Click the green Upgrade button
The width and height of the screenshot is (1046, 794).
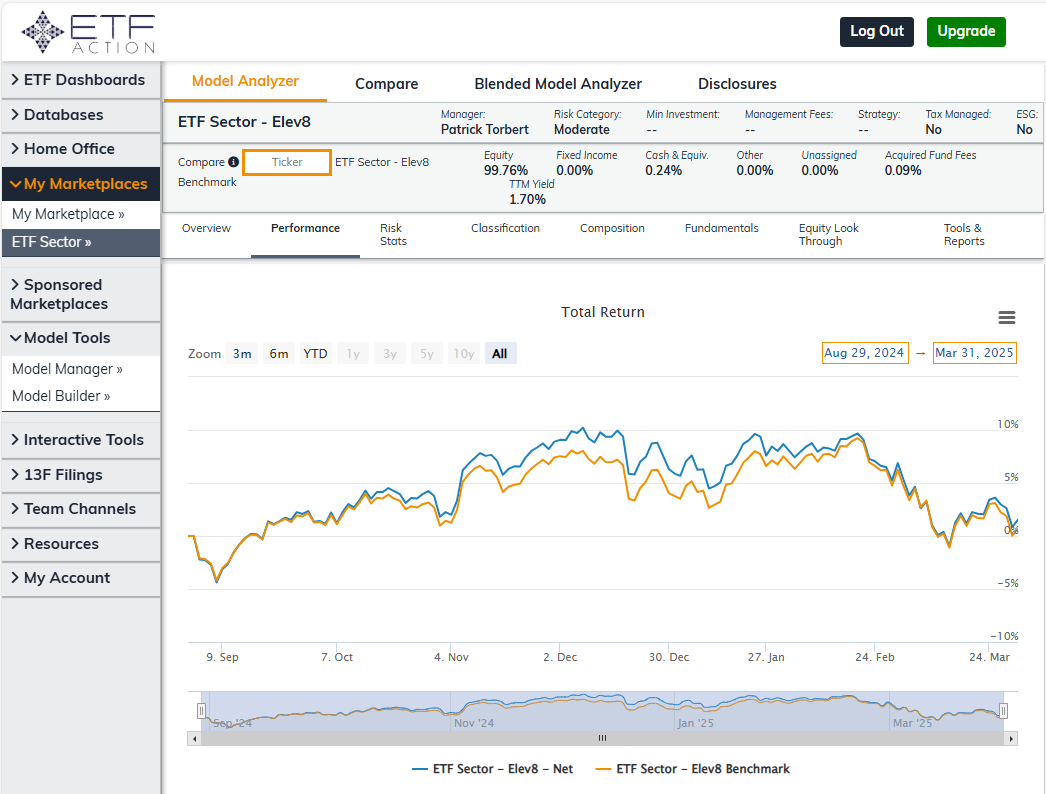click(x=966, y=31)
